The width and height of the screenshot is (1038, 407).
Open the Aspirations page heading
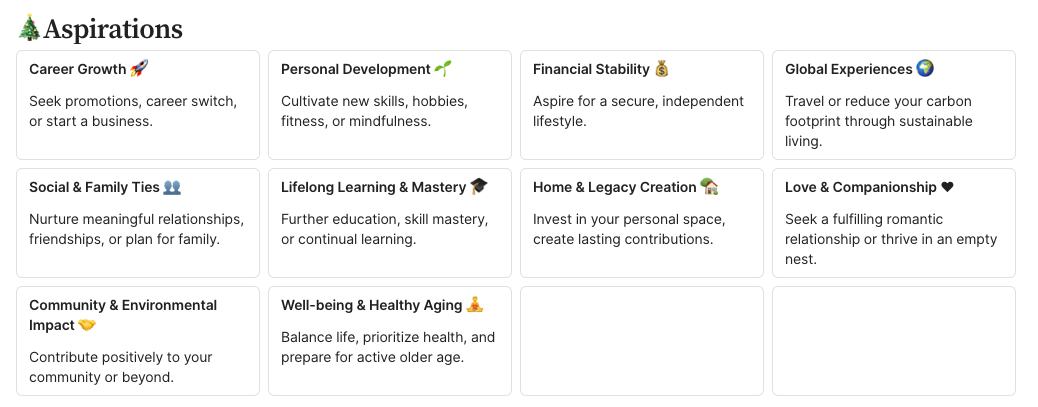point(113,29)
